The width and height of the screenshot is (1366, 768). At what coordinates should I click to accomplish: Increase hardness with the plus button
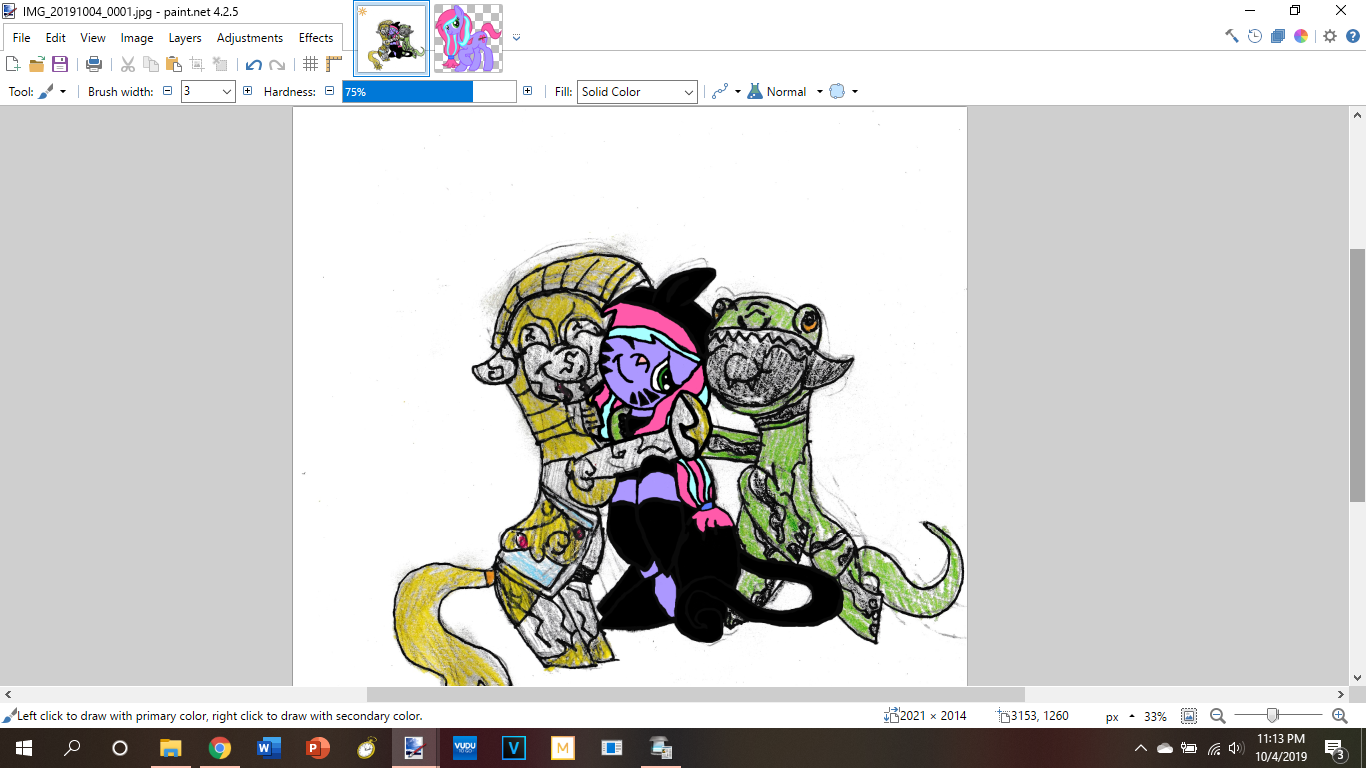coord(527,91)
